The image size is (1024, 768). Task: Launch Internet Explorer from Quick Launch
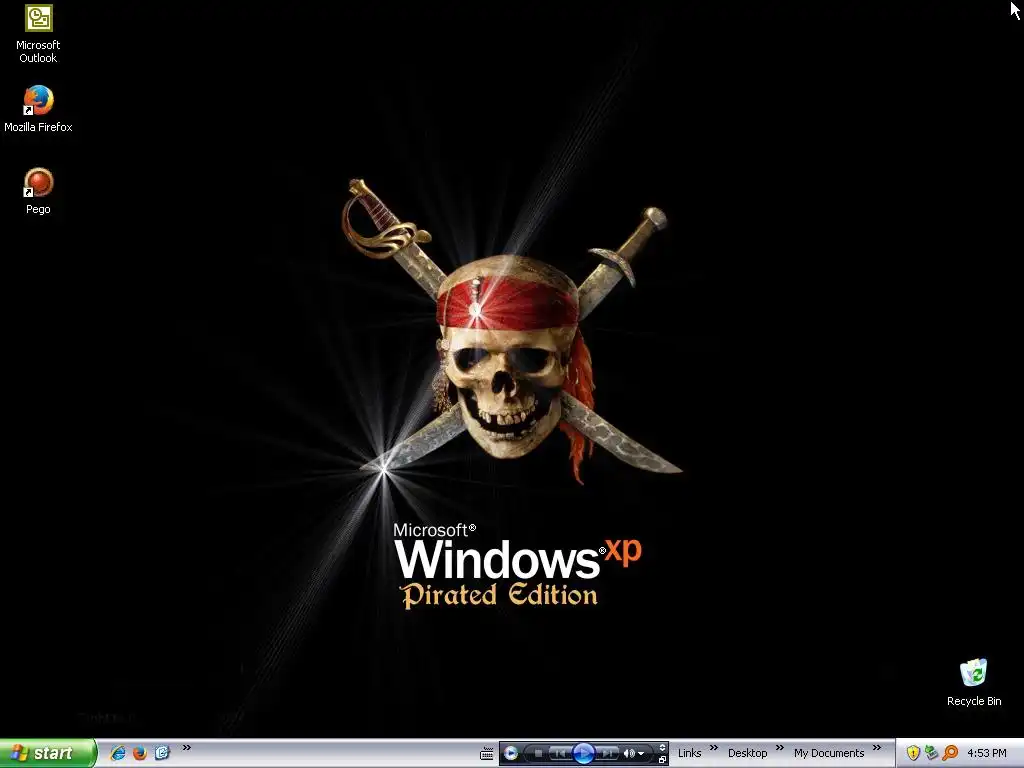118,753
